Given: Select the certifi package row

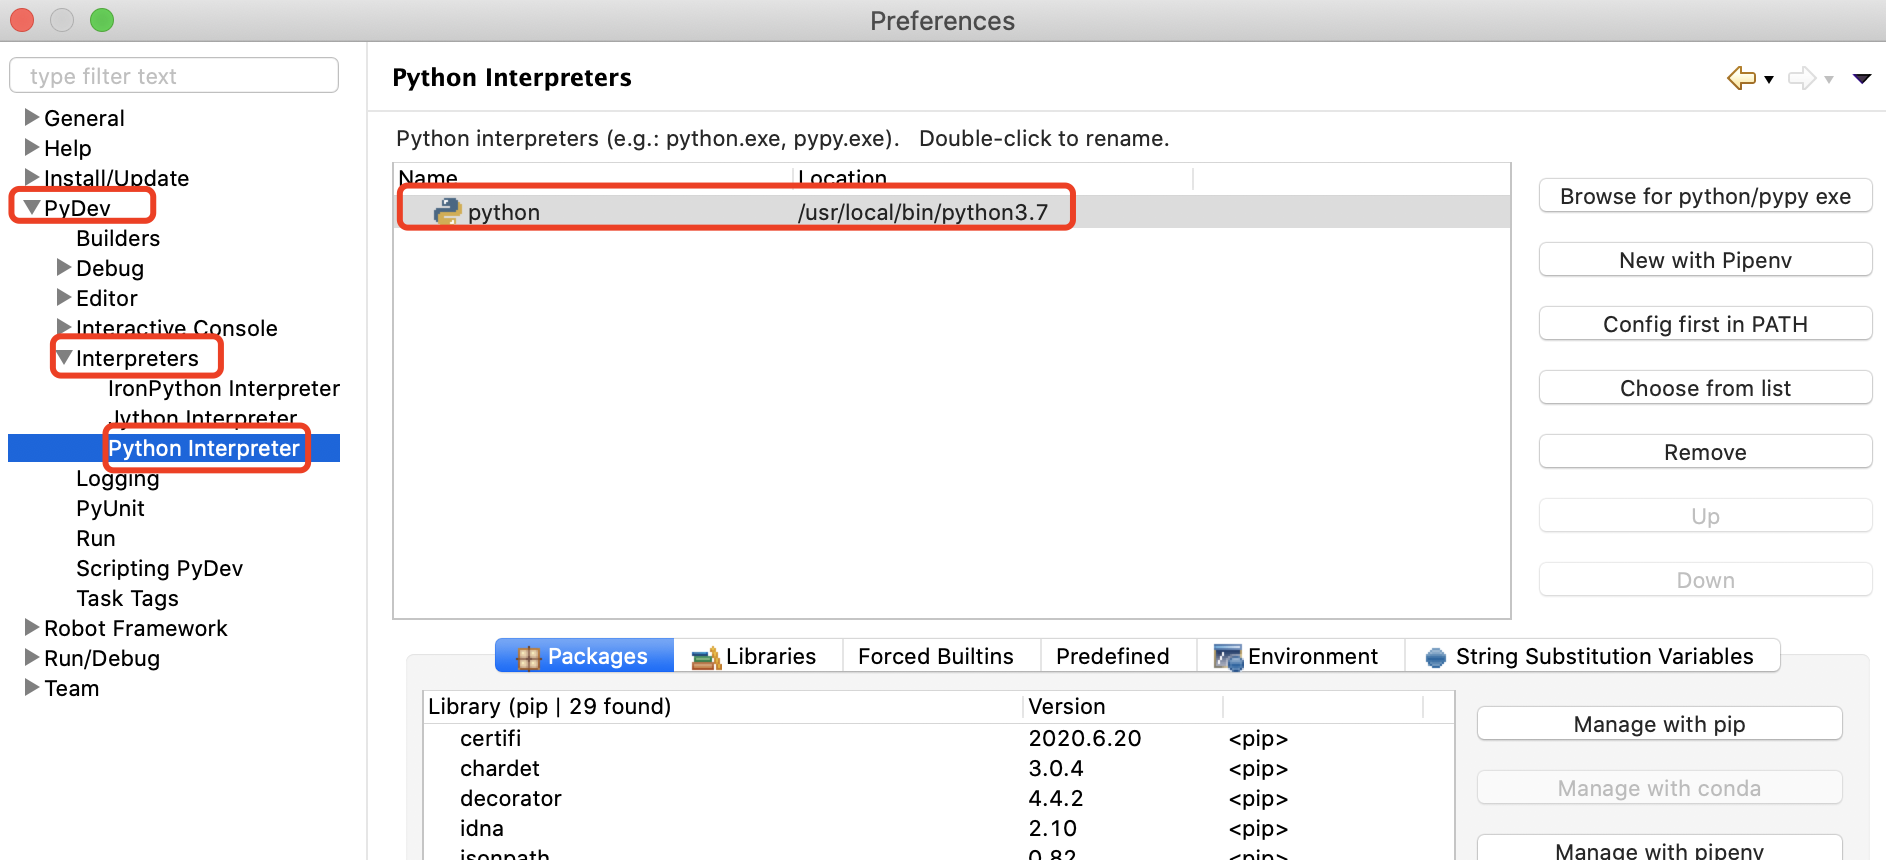Looking at the screenshot, I should coord(938,738).
